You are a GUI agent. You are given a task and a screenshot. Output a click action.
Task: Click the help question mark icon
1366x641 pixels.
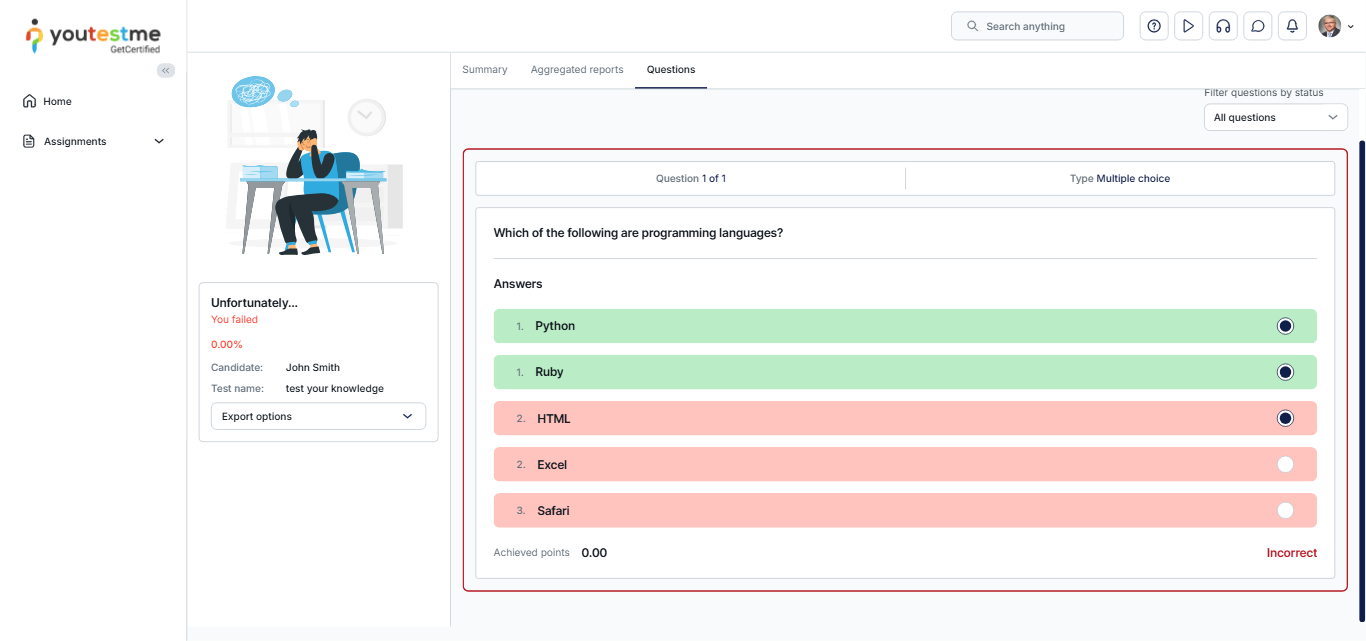coord(1154,26)
